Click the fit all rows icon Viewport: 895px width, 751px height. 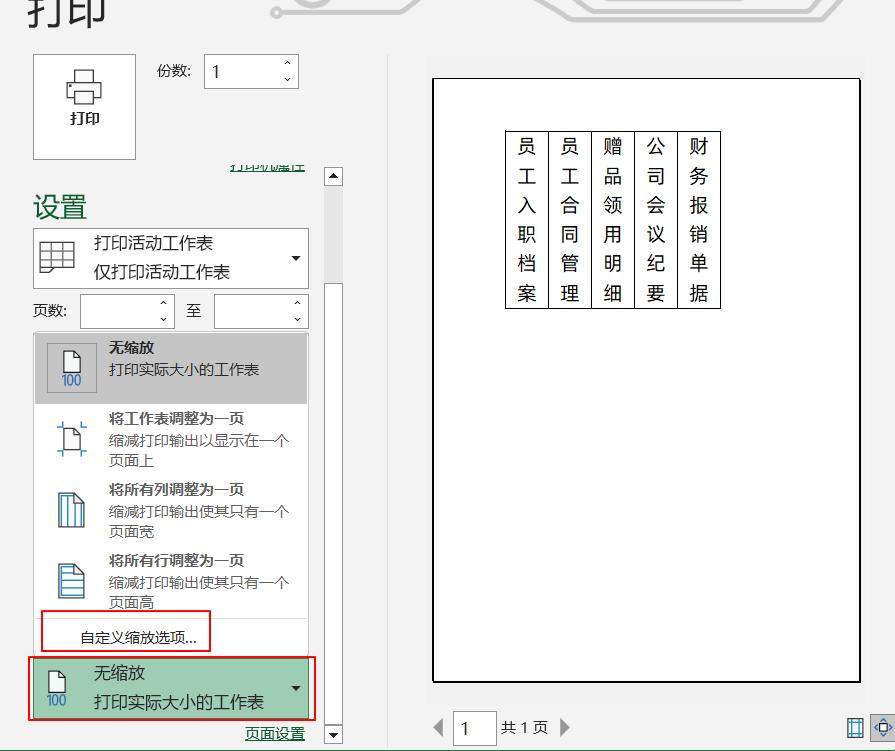point(71,581)
